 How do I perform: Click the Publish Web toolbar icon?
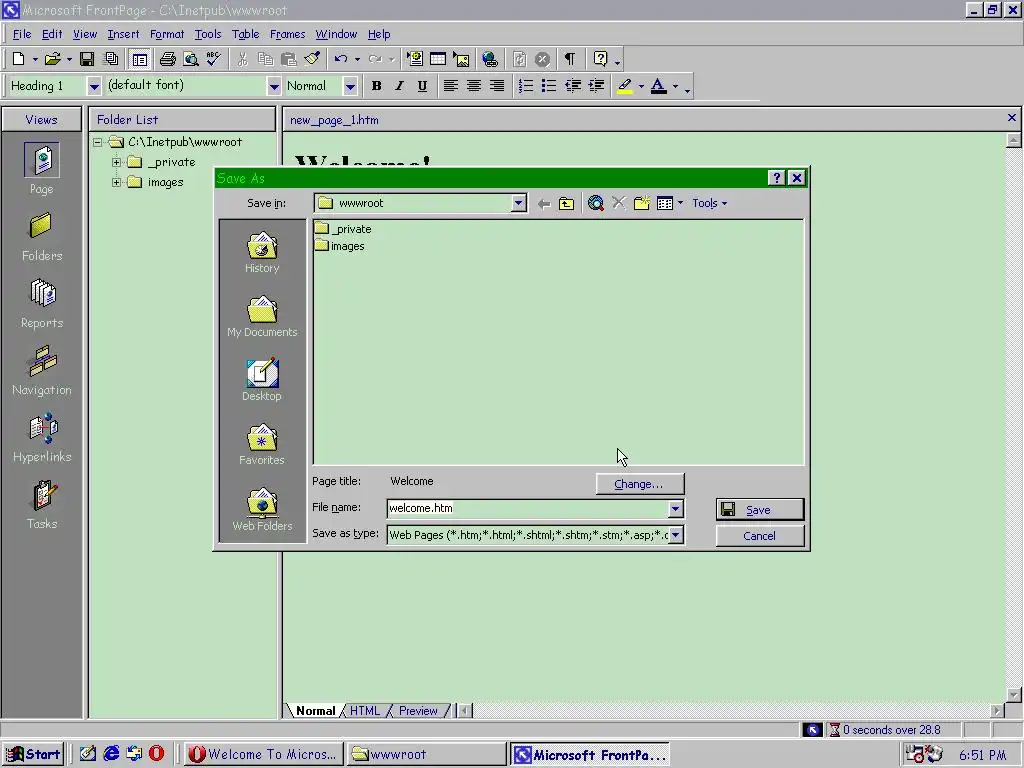point(112,59)
